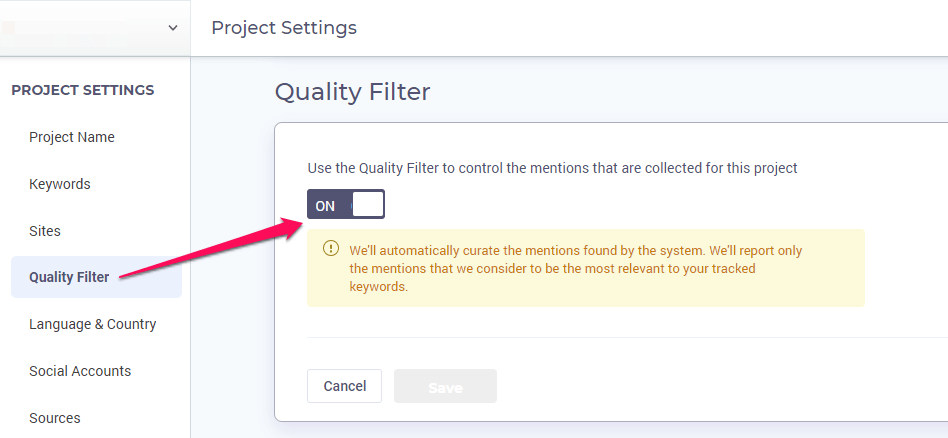Click the info icon in yellow notice
Screen dimensions: 948x438
point(331,249)
